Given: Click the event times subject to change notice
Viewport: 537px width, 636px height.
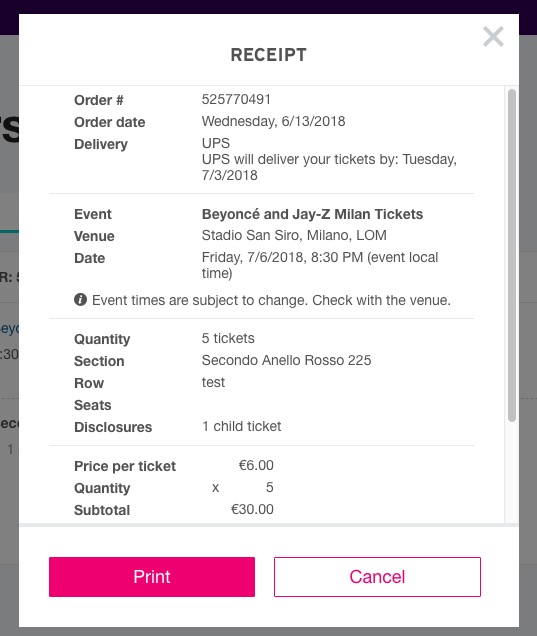Looking at the screenshot, I should (271, 300).
